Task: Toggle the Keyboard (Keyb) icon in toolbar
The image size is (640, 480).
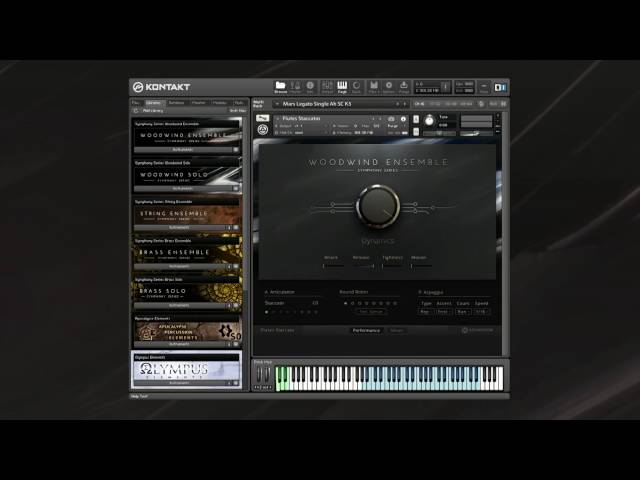Action: coord(342,87)
